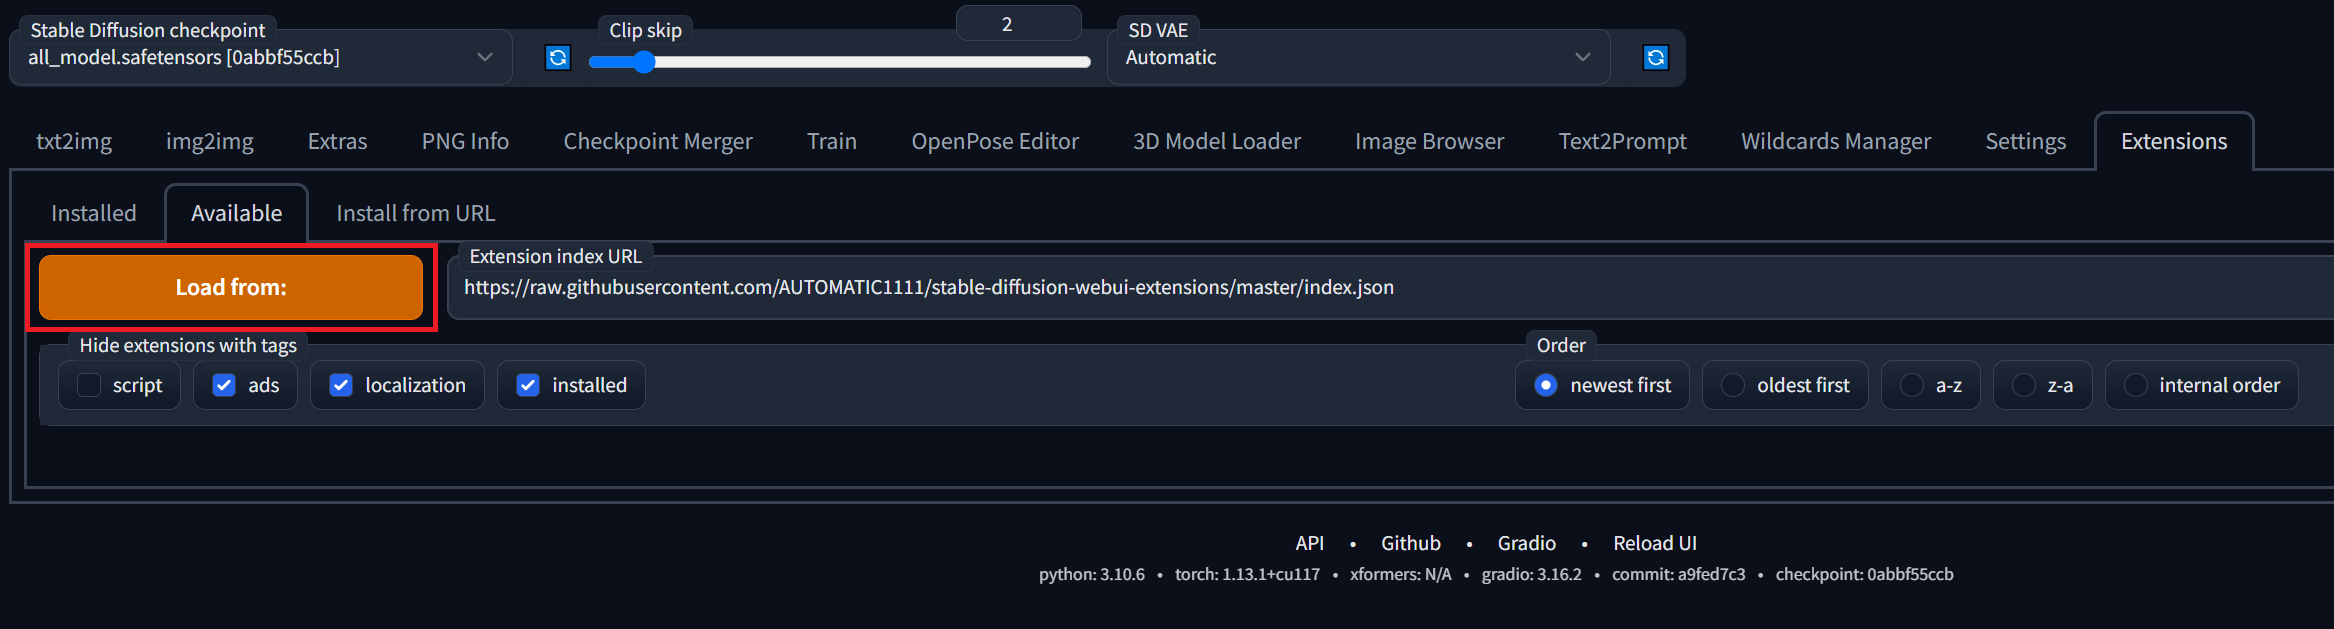Open the Install from URL sub-tab

point(416,213)
